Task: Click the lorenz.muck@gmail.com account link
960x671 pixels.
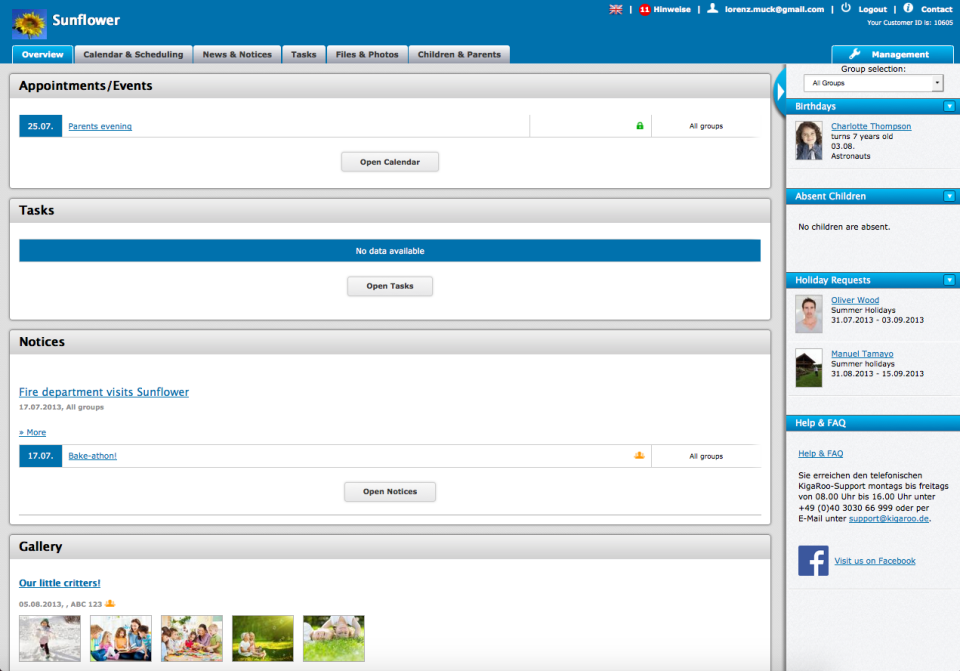Action: 774,9
